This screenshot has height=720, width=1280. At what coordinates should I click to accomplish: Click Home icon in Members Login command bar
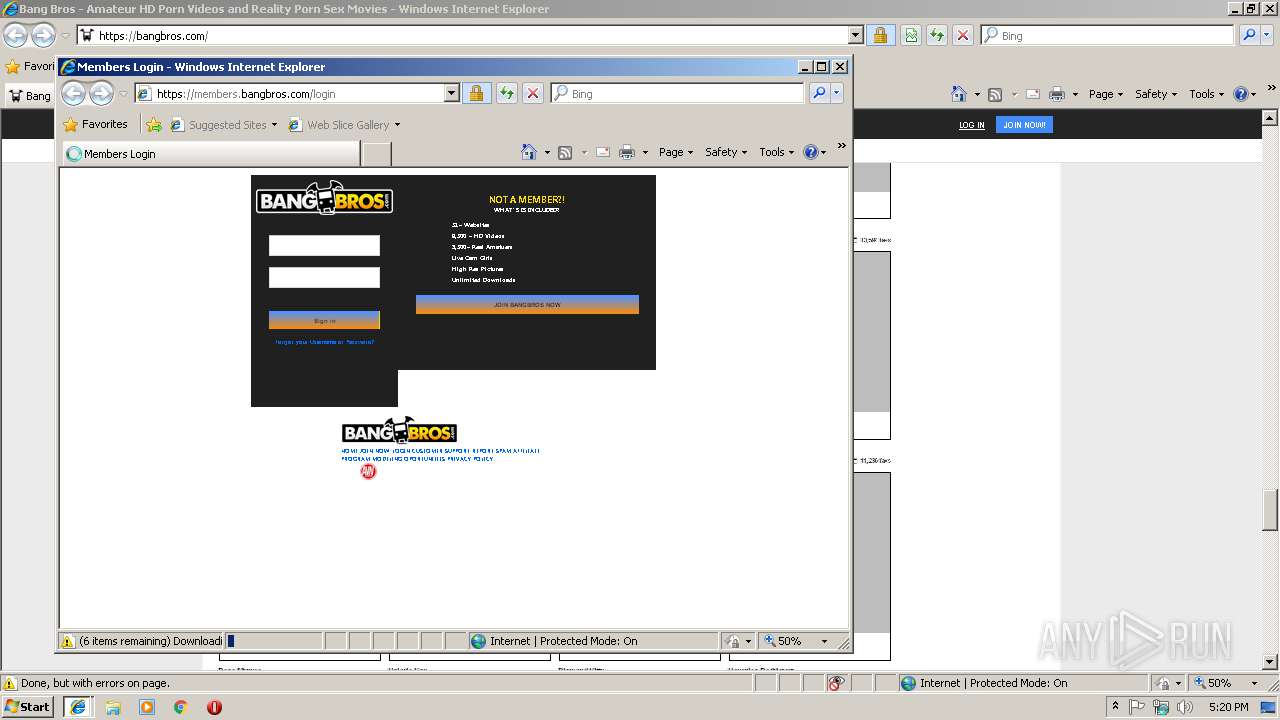click(529, 152)
